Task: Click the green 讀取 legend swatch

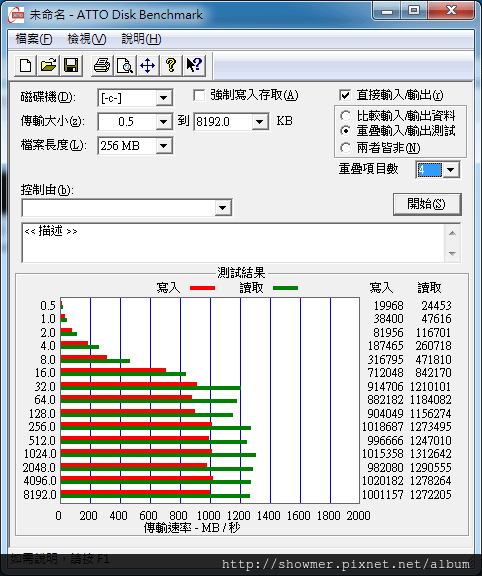Action: pos(285,288)
